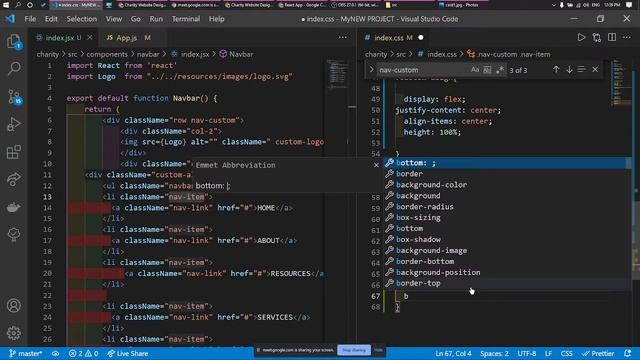
Task: Choose 'background-color' suggestion
Action: tap(507, 185)
